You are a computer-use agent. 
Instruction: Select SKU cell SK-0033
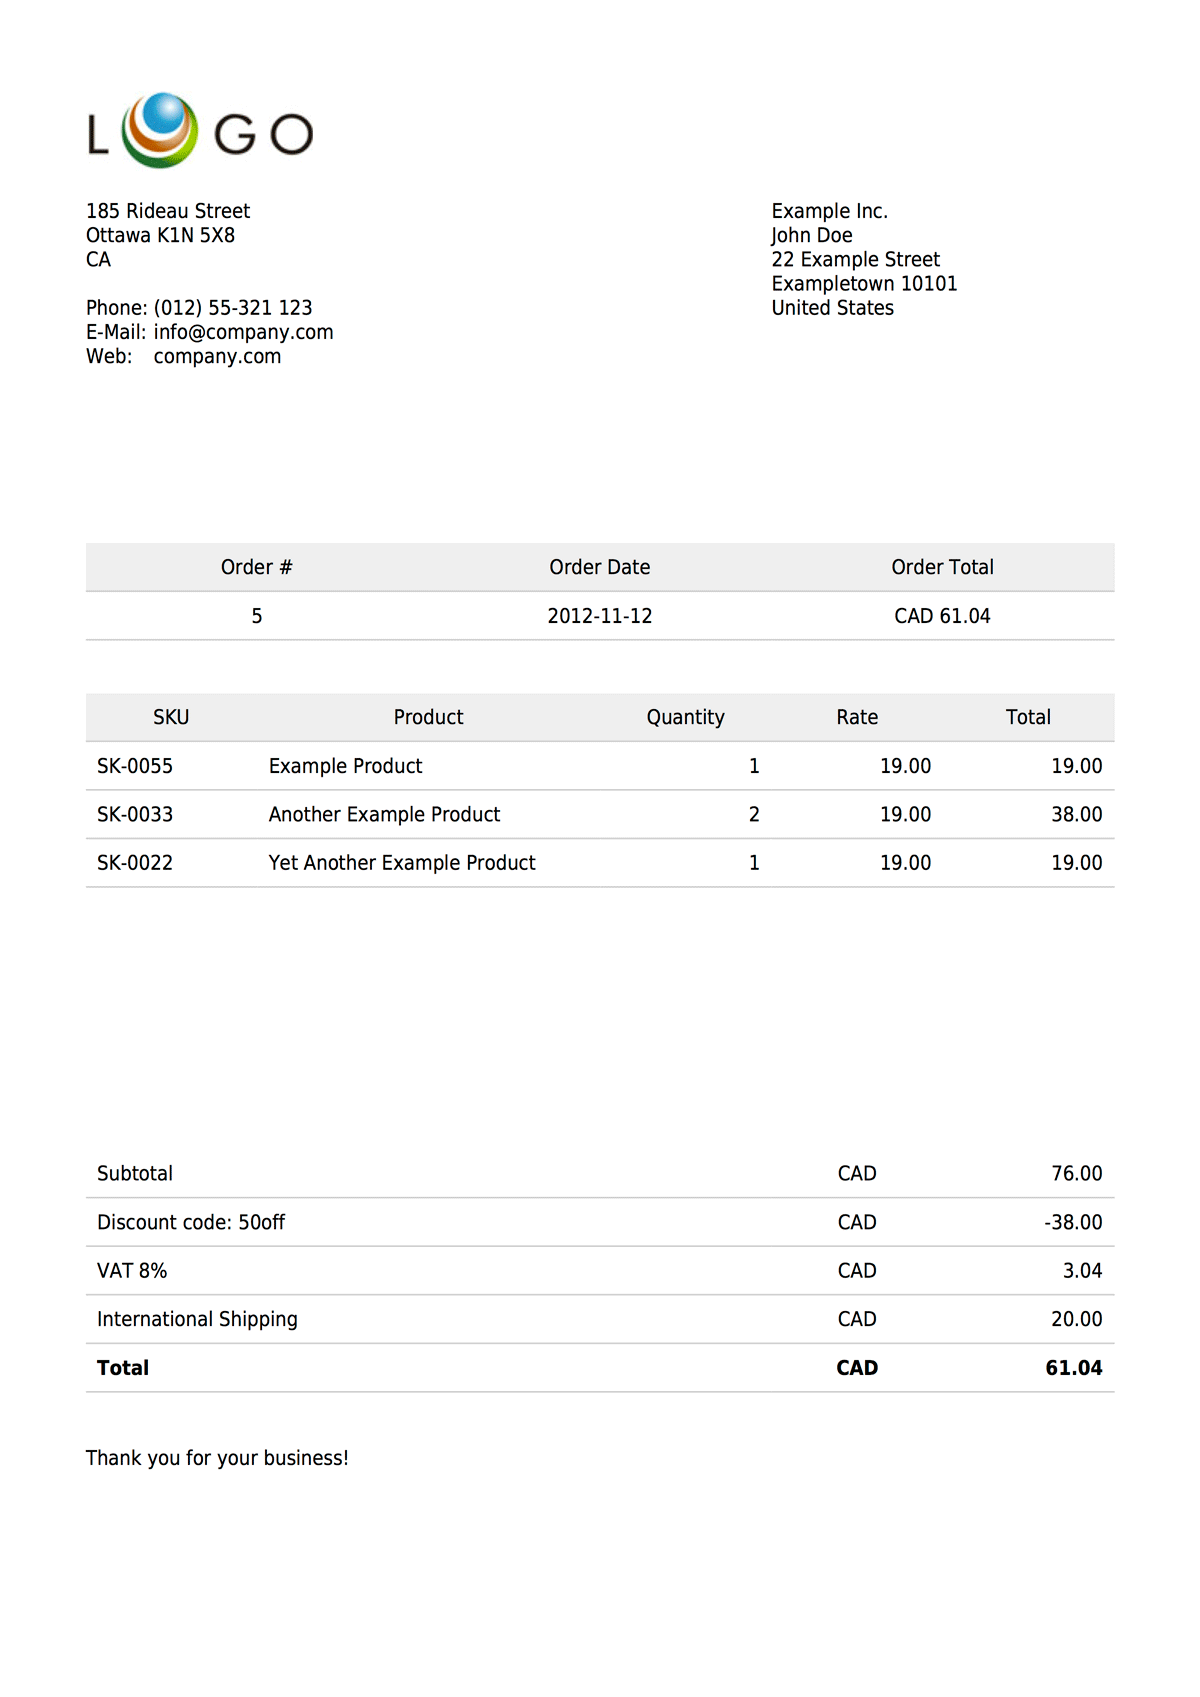coord(135,814)
